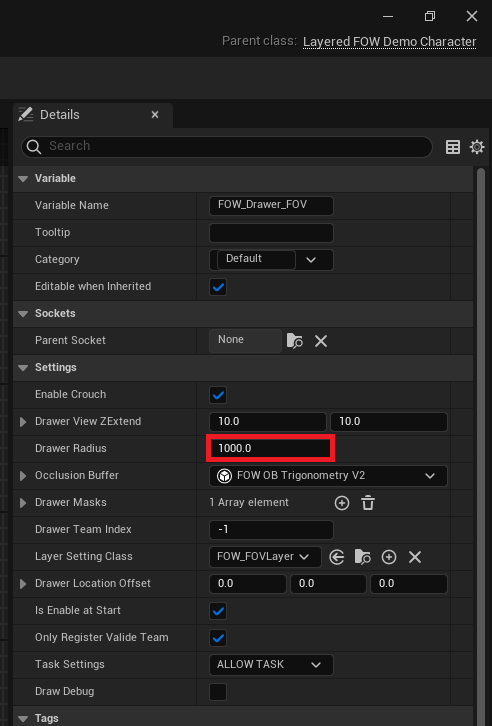The width and height of the screenshot is (492, 726).
Task: Clear the Parent Socket with X icon
Action: coord(321,341)
